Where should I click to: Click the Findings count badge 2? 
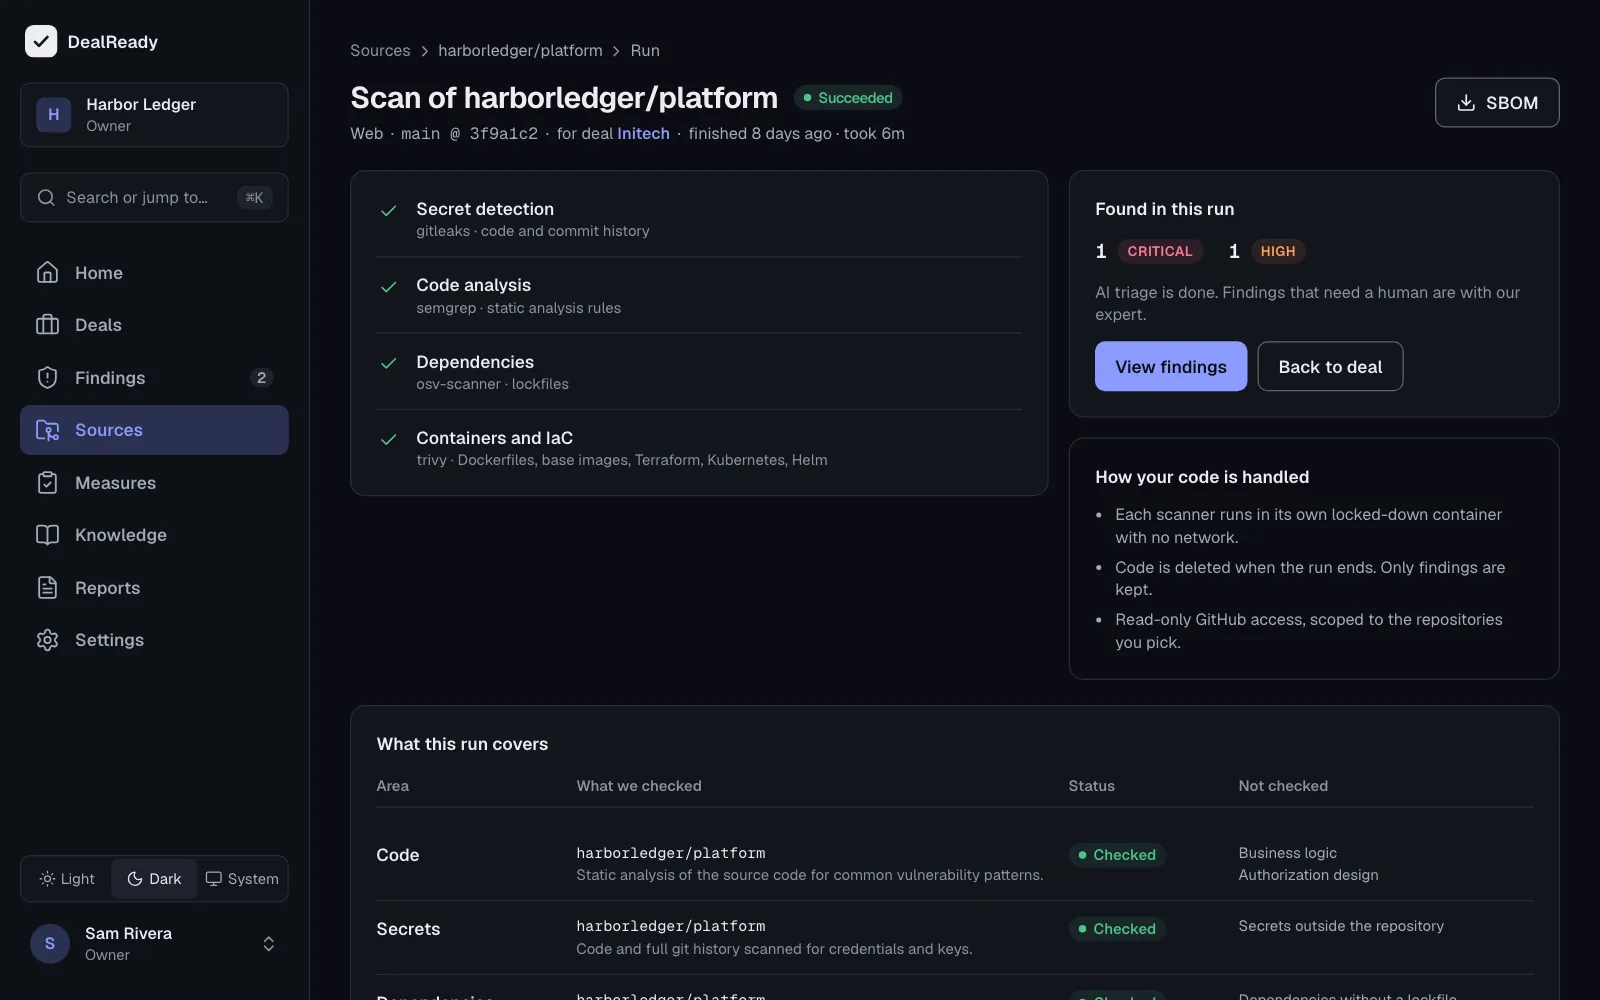coord(261,377)
